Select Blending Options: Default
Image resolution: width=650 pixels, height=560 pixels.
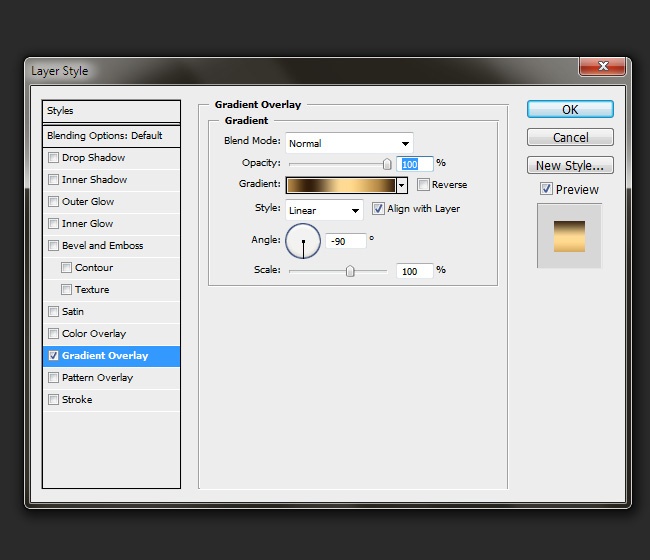coord(111,136)
